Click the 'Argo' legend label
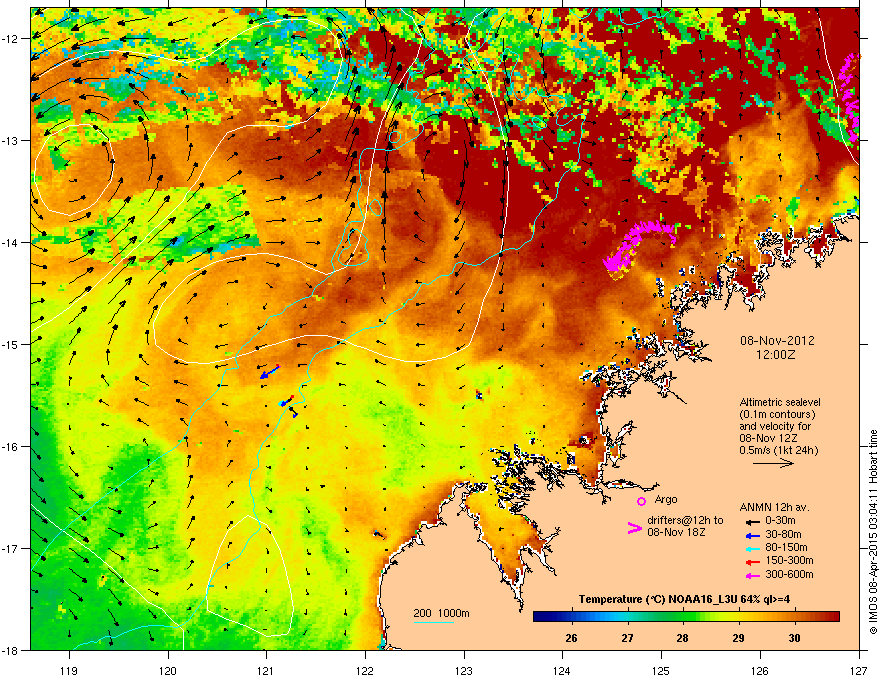 pos(666,499)
